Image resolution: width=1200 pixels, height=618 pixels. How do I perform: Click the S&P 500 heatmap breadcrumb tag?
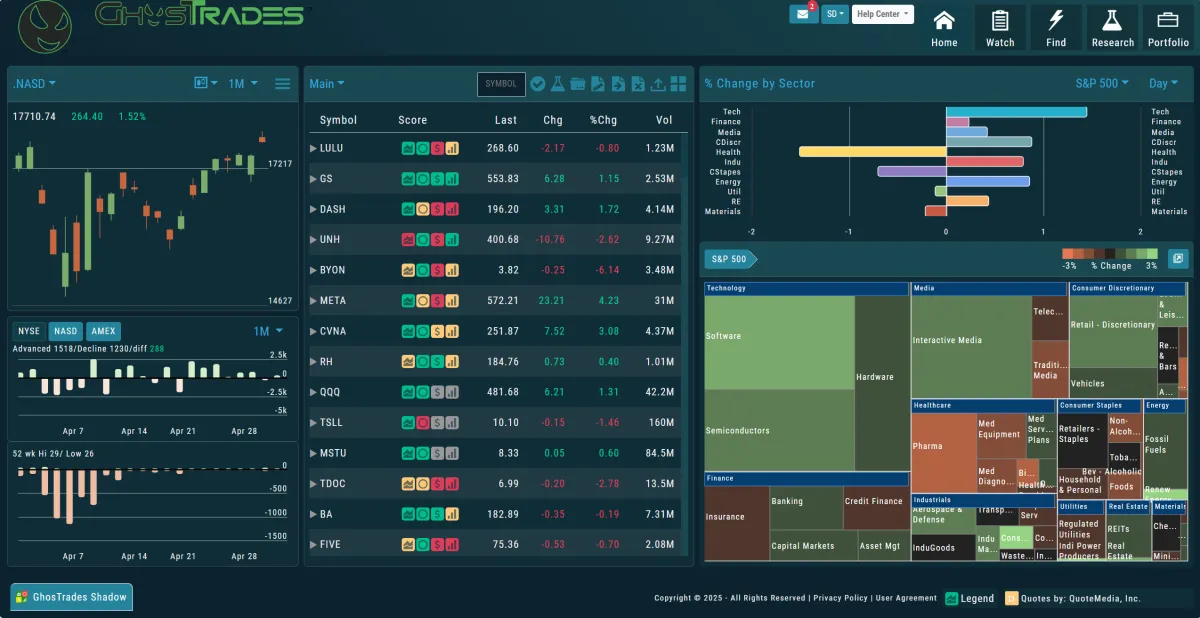point(730,260)
